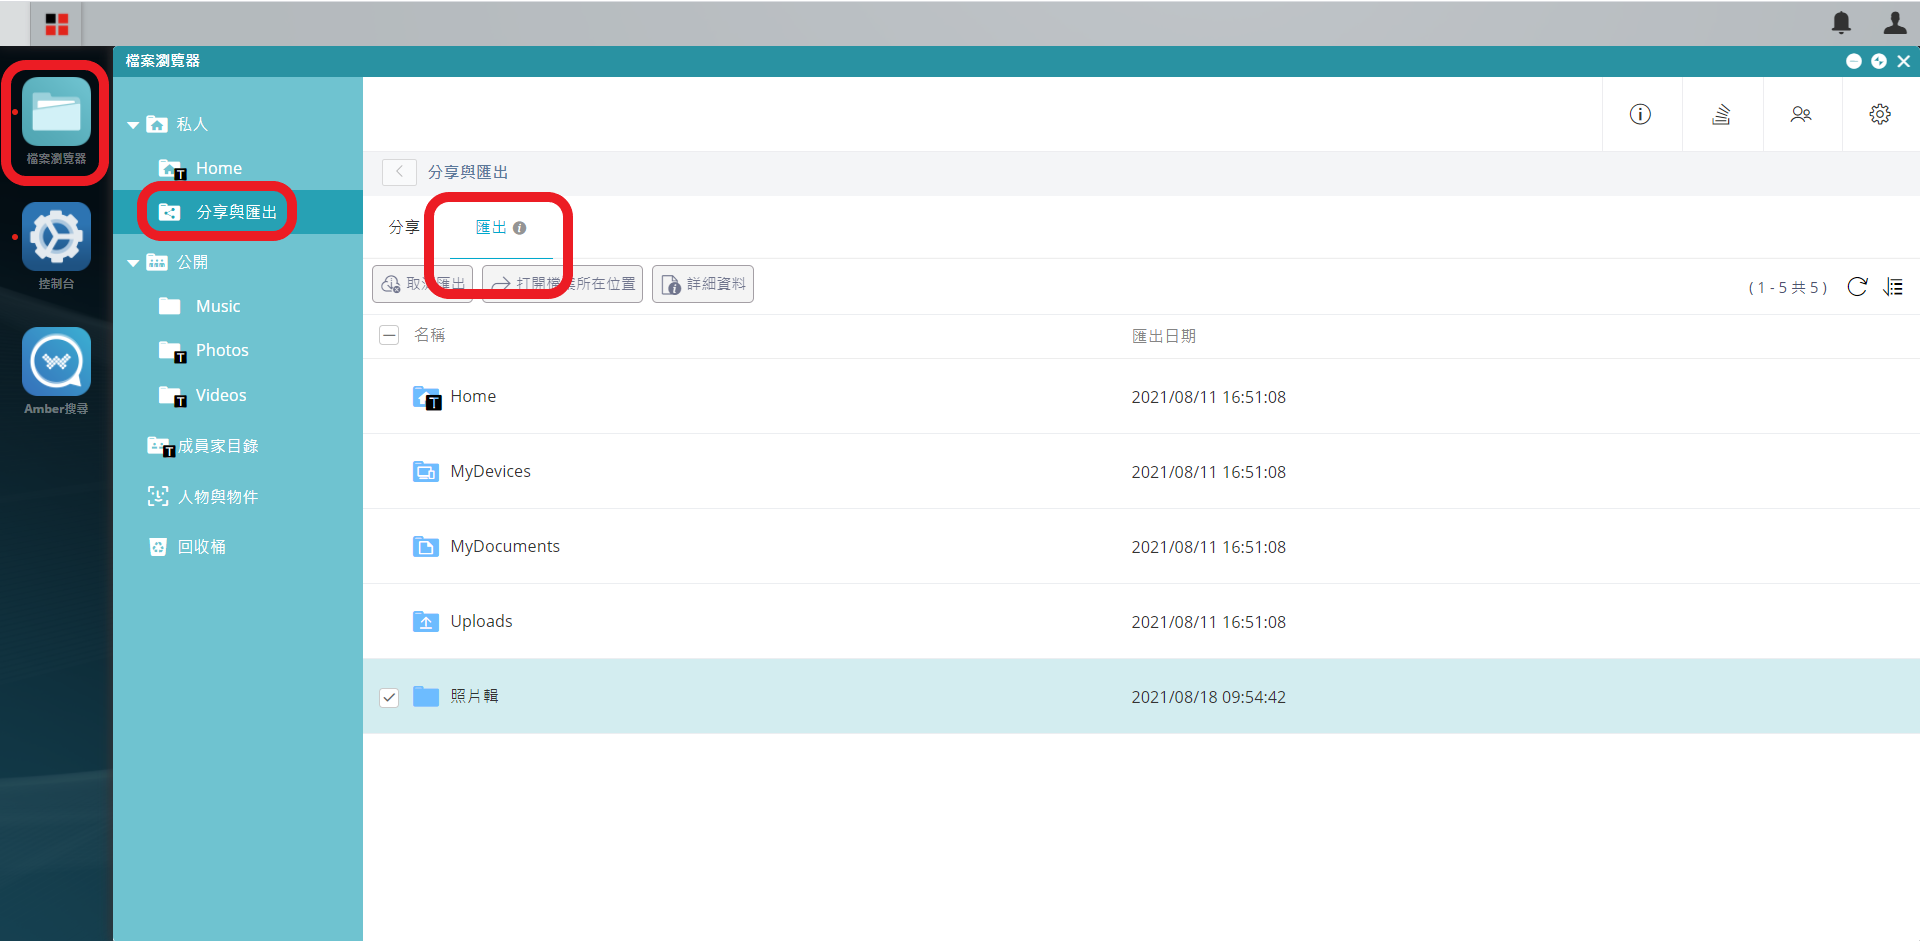The image size is (1920, 941).
Task: Click the MyDocuments folder icon
Action: [x=426, y=546]
